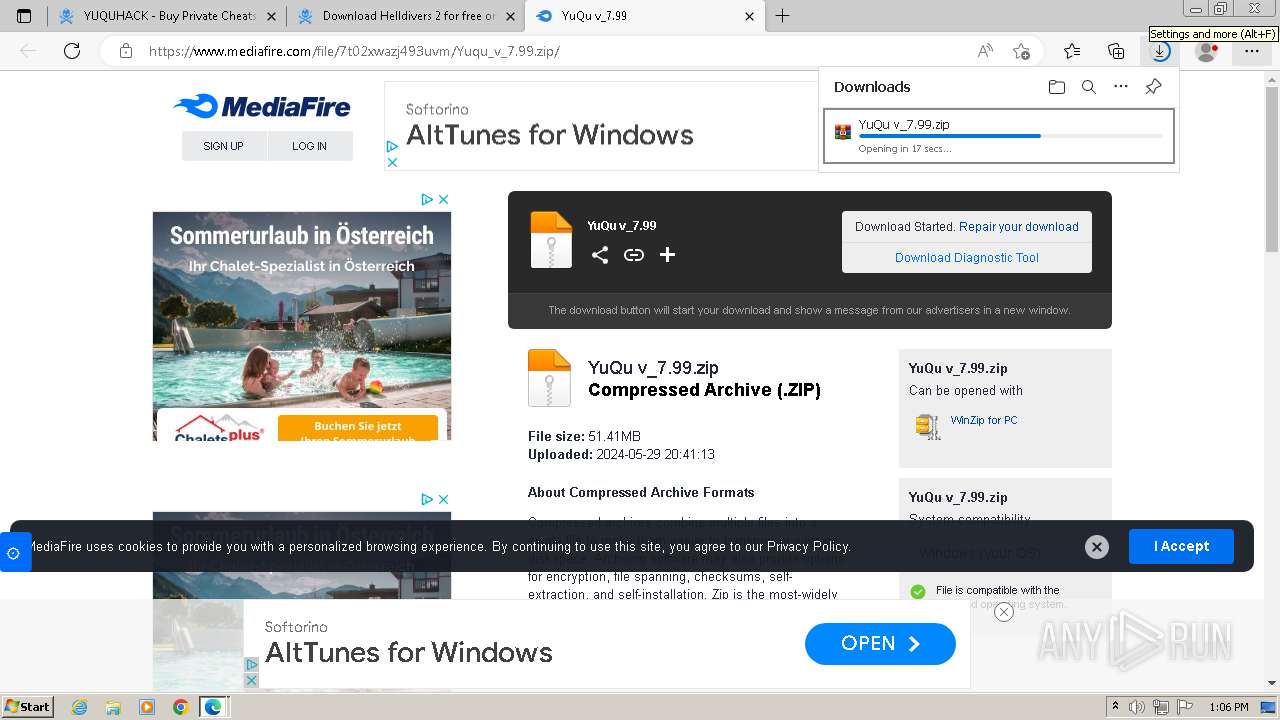
Task: Click LOG IN button
Action: click(310, 146)
